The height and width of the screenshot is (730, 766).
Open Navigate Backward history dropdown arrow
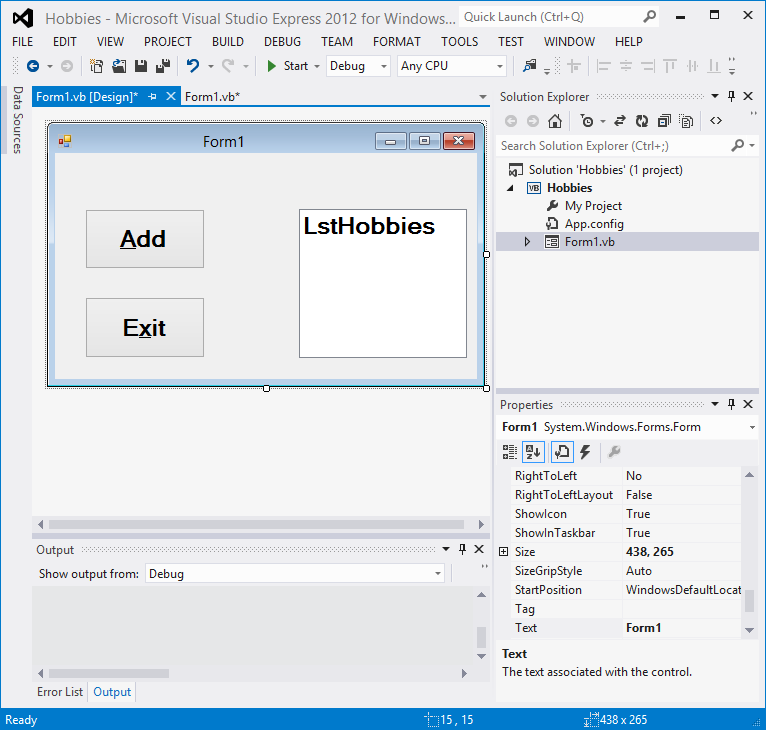coord(50,66)
